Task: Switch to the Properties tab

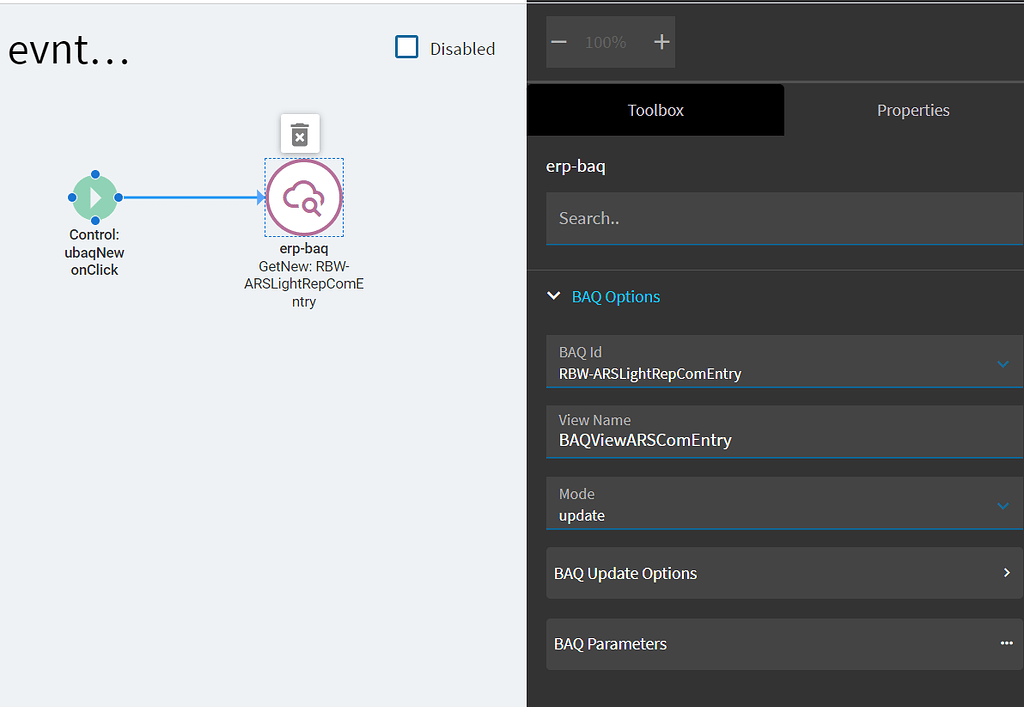Action: (x=912, y=110)
